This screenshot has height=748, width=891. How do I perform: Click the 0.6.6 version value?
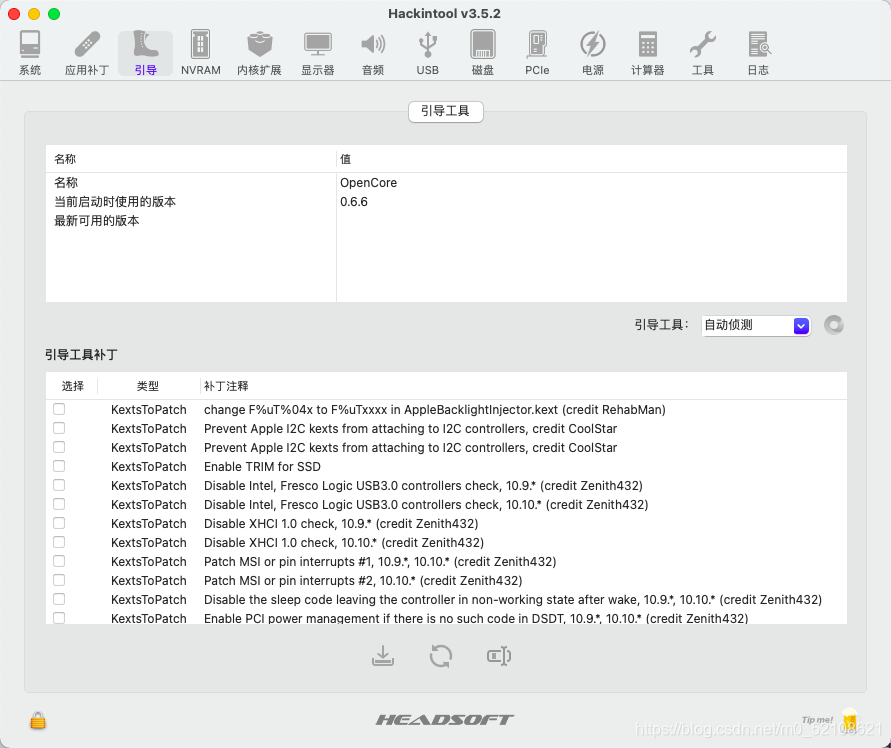tap(353, 202)
